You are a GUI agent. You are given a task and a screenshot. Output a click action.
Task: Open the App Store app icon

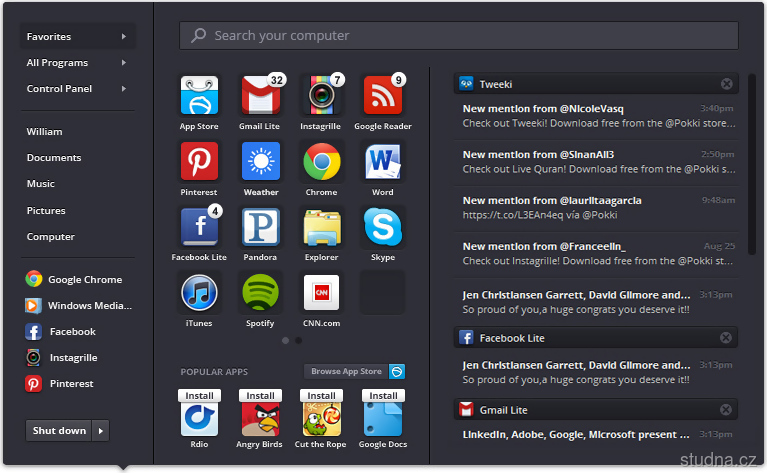pyautogui.click(x=199, y=95)
